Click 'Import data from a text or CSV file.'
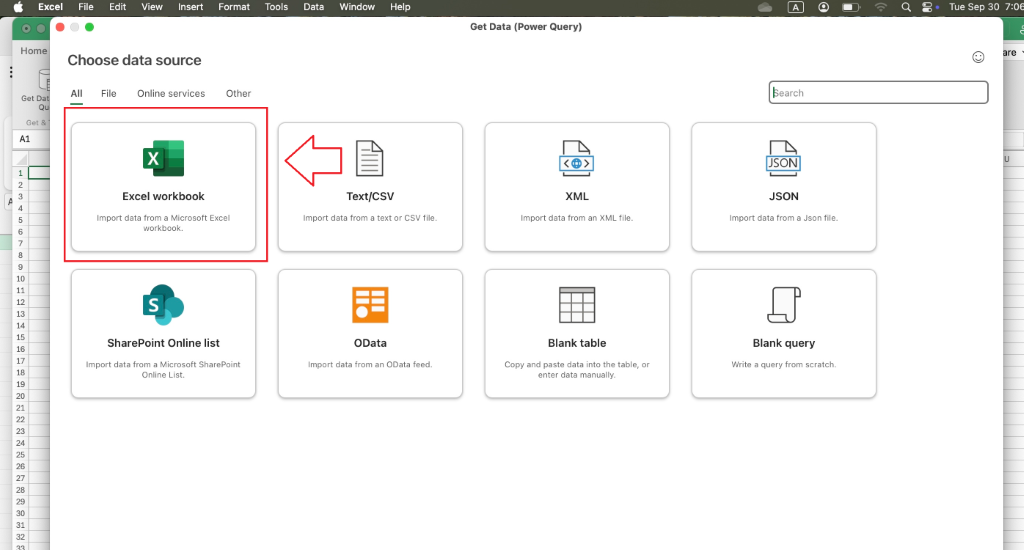 370,218
